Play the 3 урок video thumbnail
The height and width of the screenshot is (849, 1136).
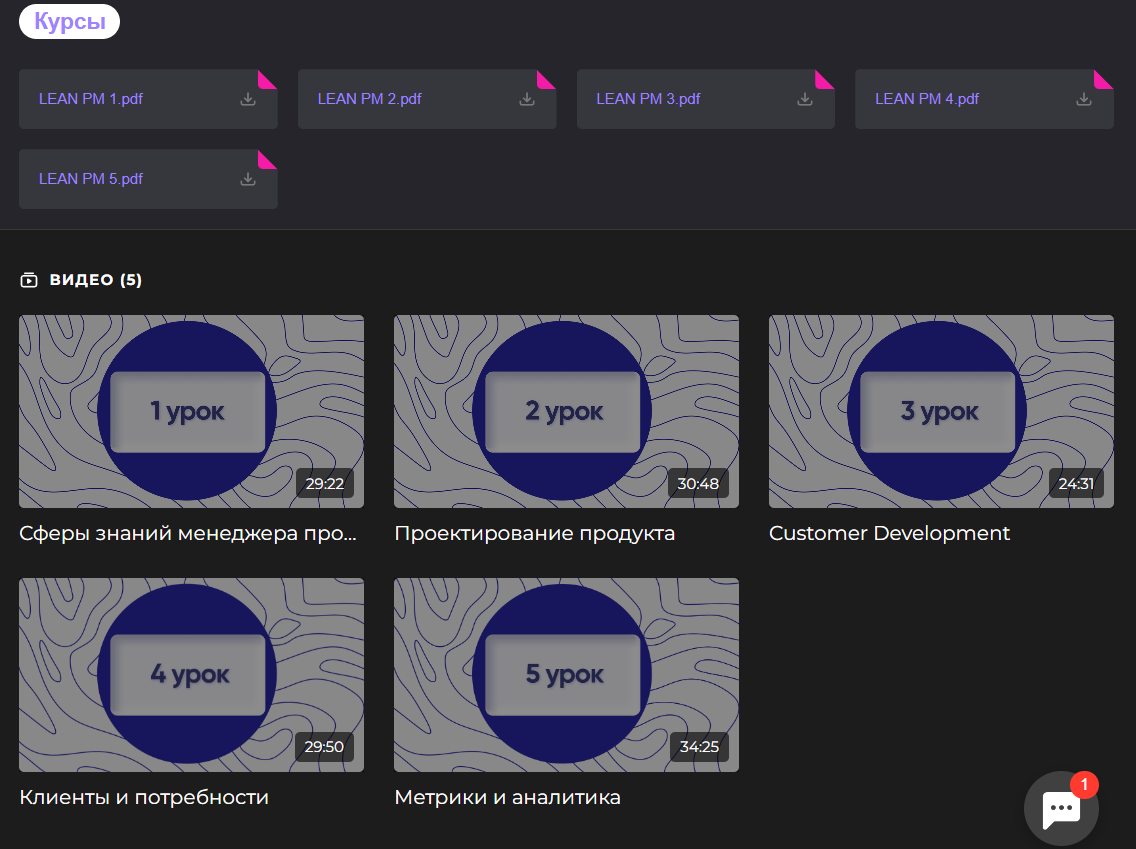[941, 411]
